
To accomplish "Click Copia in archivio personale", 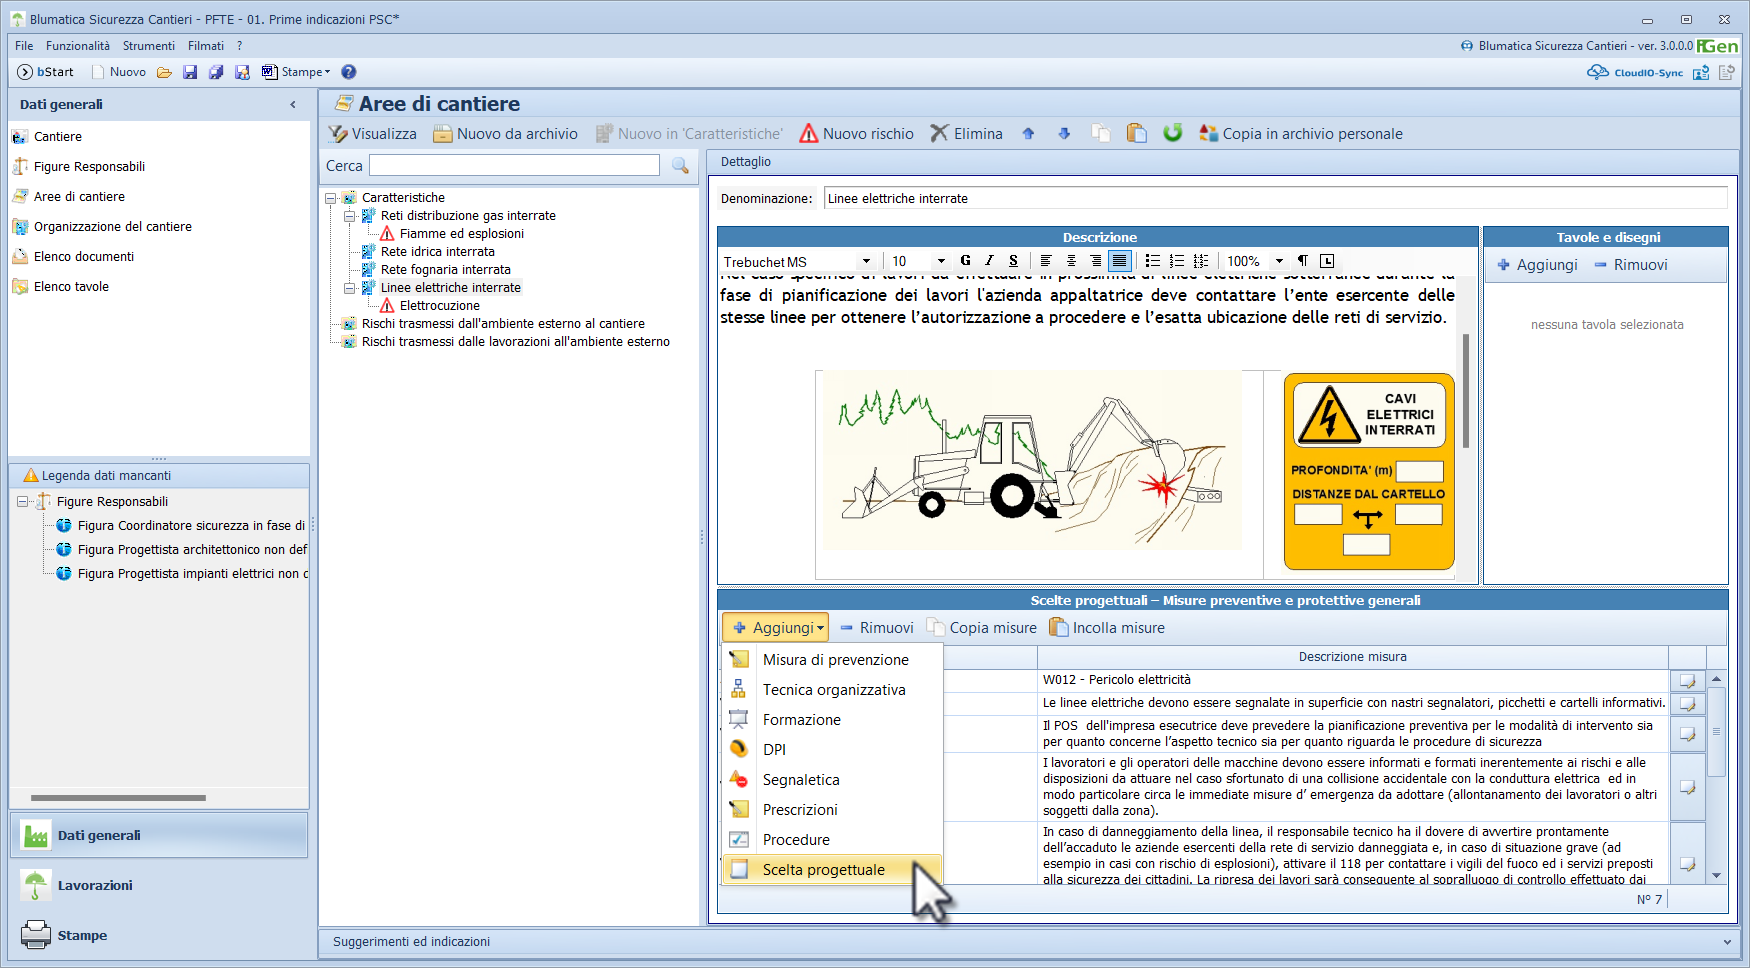I will point(1301,133).
